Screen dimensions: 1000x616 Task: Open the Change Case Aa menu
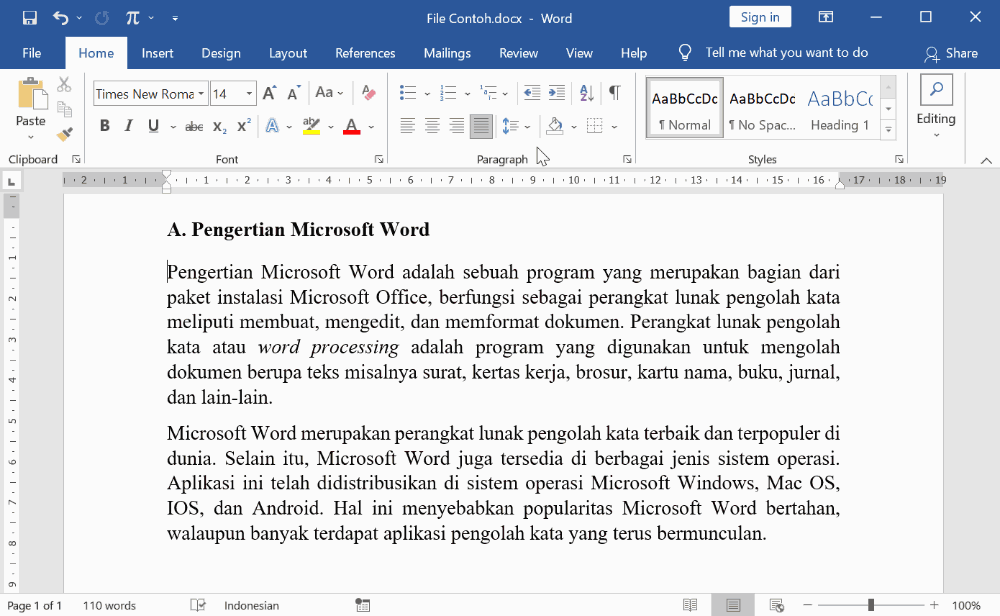coord(328,93)
